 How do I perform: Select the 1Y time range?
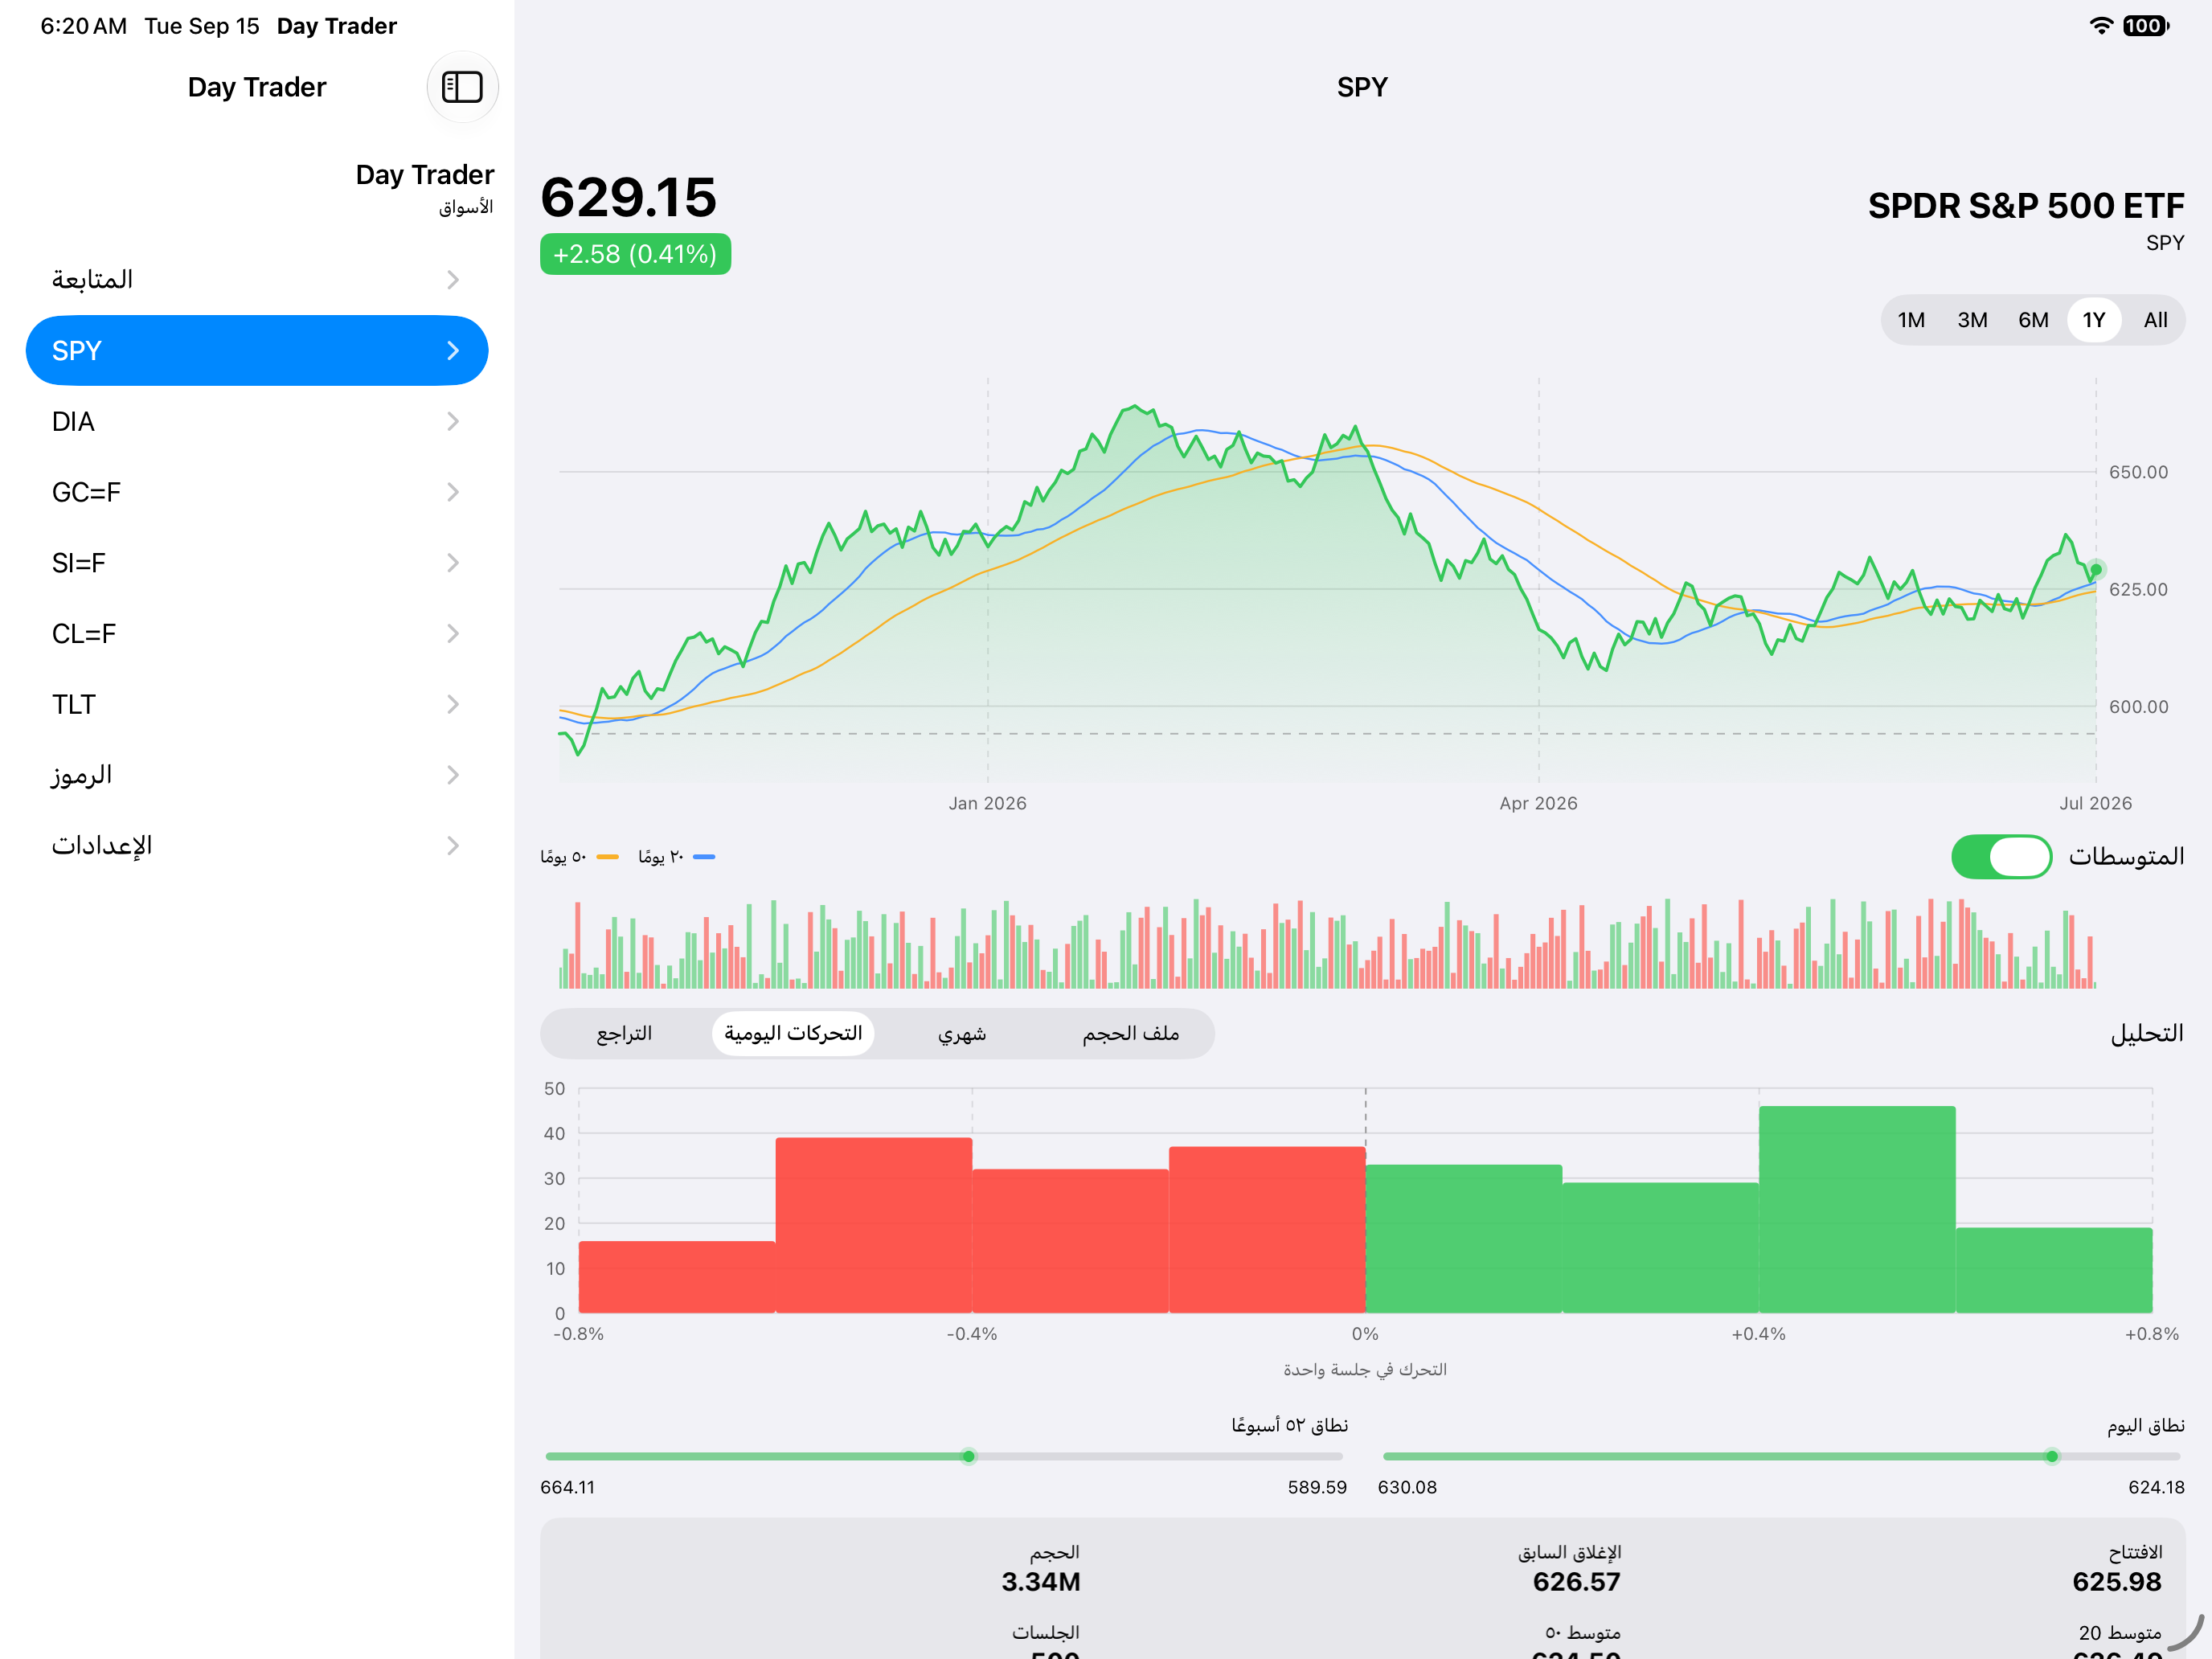coord(2094,320)
